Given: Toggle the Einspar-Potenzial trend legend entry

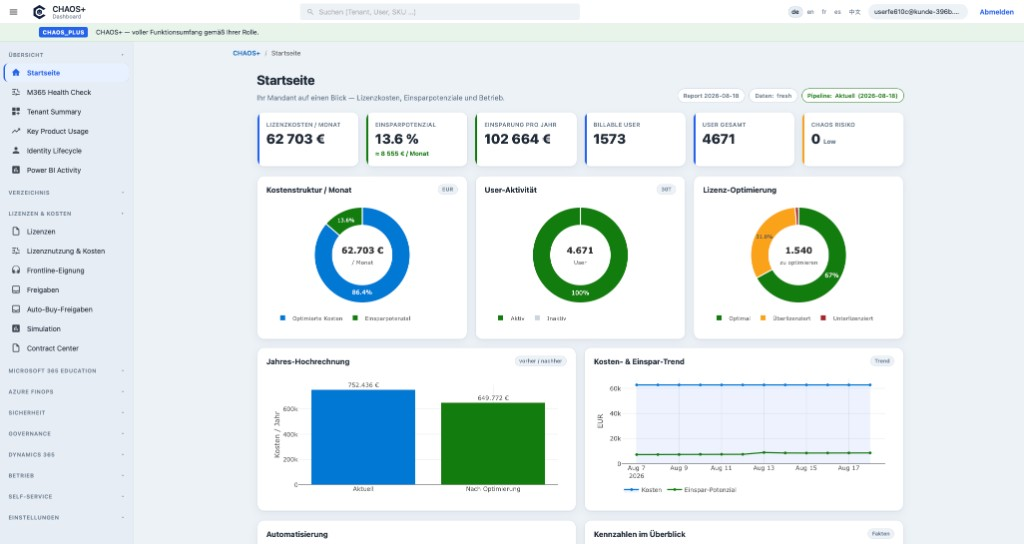Looking at the screenshot, I should coord(701,489).
